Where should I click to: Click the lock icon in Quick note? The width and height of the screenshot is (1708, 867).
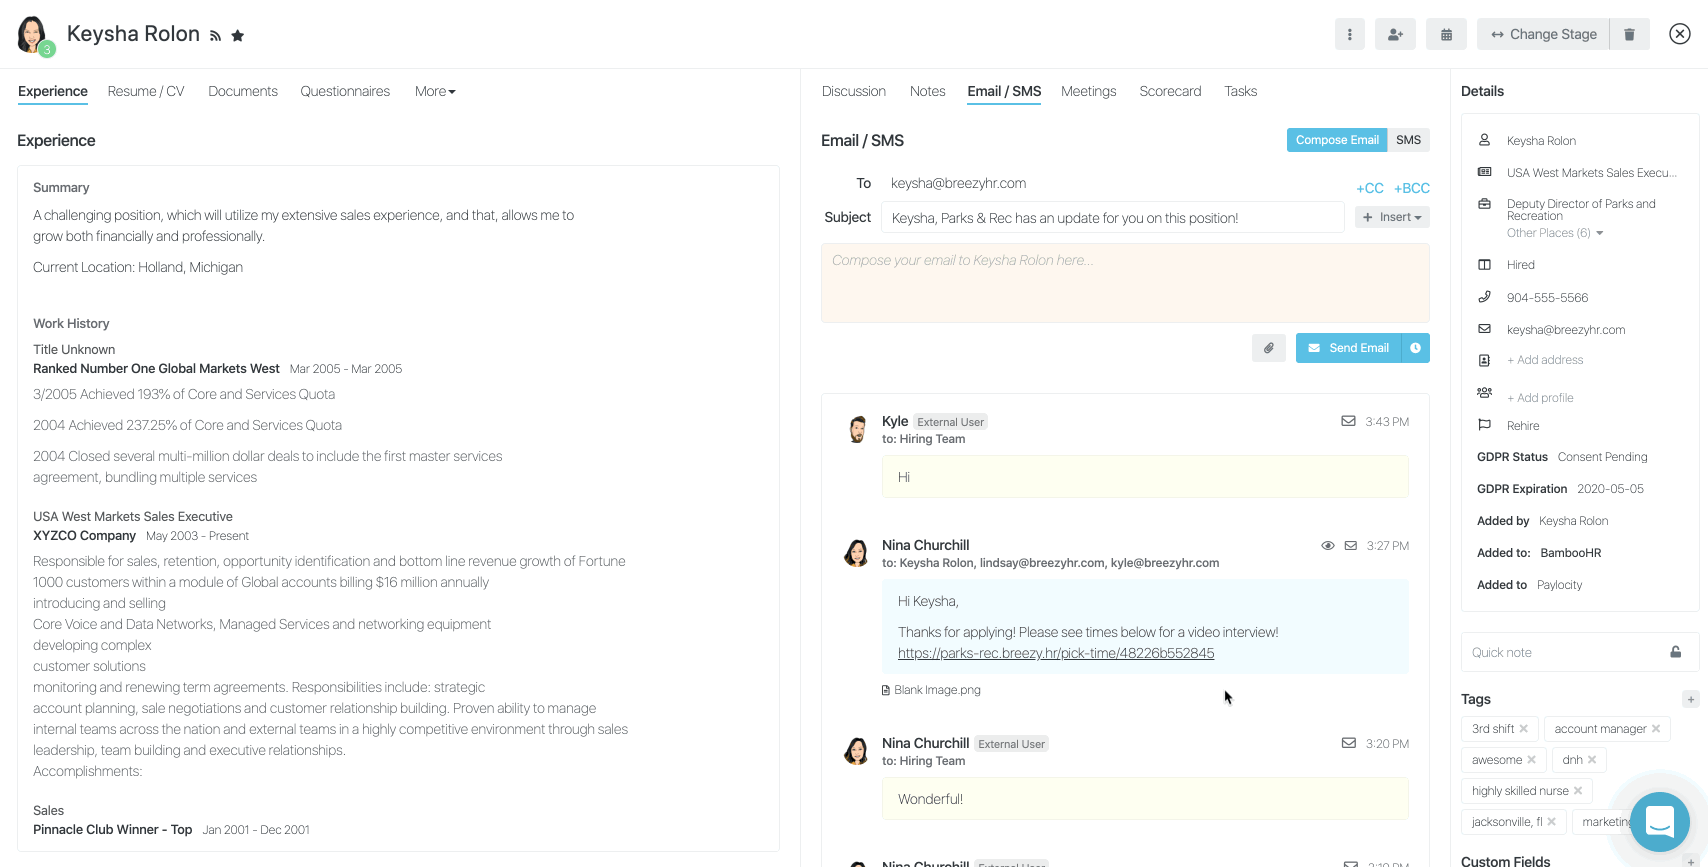click(x=1676, y=652)
